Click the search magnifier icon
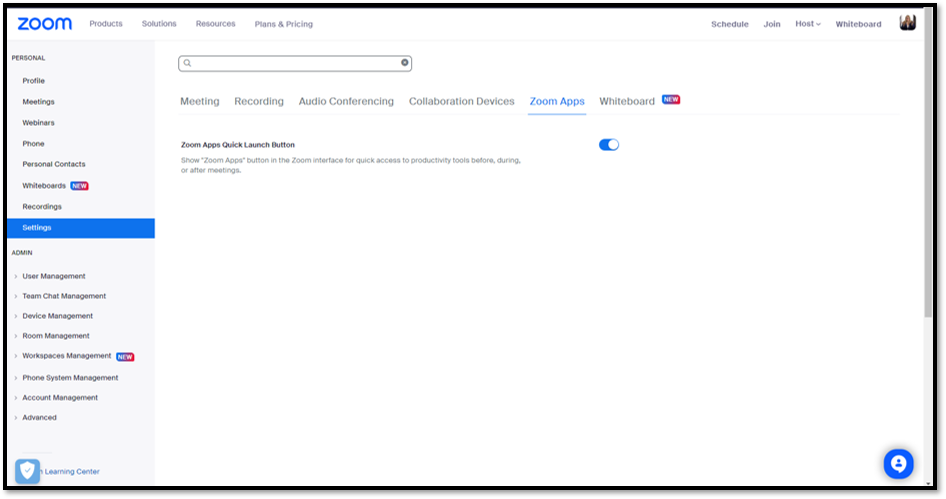946x499 pixels. coord(188,63)
